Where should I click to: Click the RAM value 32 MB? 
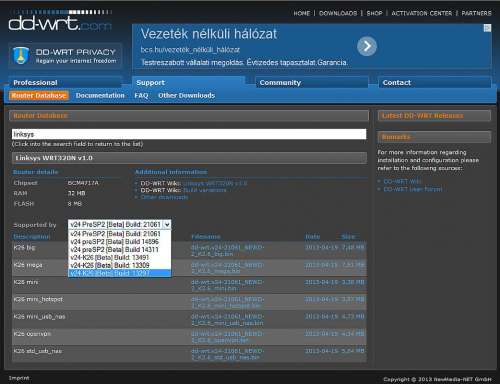click(x=76, y=193)
